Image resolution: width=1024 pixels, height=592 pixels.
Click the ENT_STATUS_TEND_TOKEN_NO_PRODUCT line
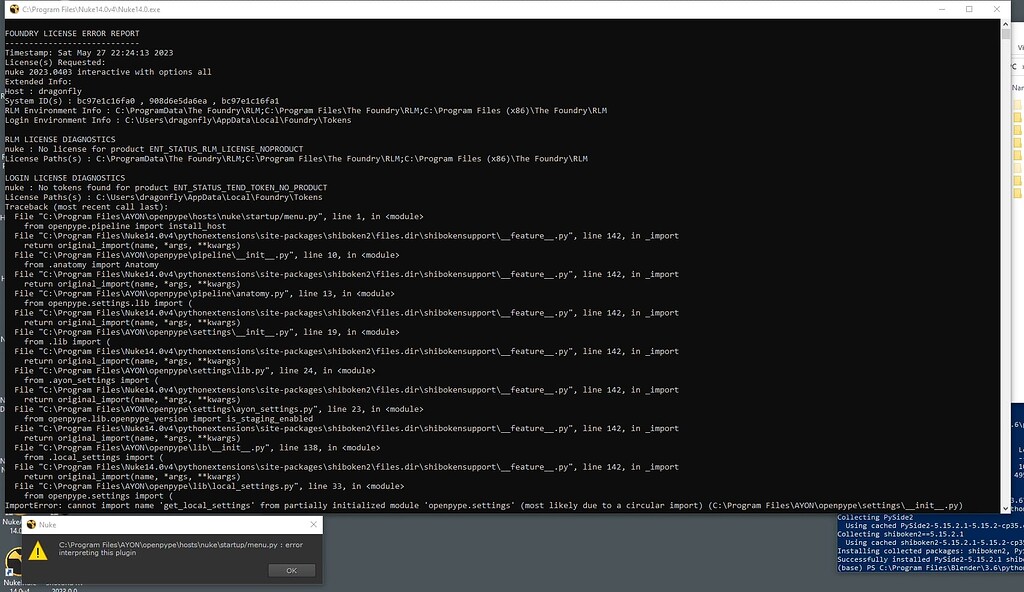pyautogui.click(x=167, y=188)
